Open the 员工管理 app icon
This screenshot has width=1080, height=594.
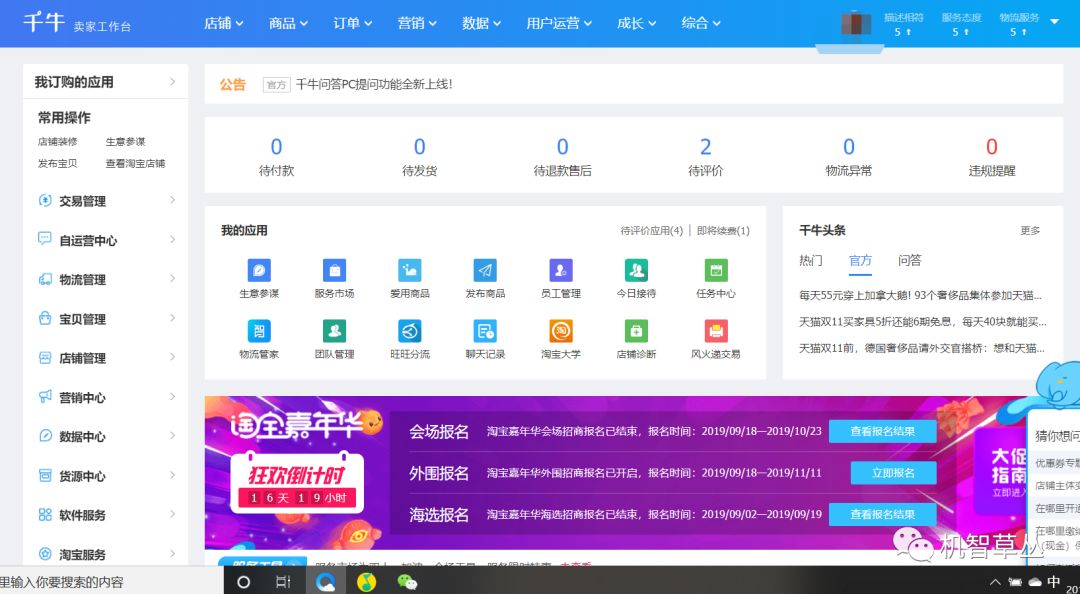[561, 271]
